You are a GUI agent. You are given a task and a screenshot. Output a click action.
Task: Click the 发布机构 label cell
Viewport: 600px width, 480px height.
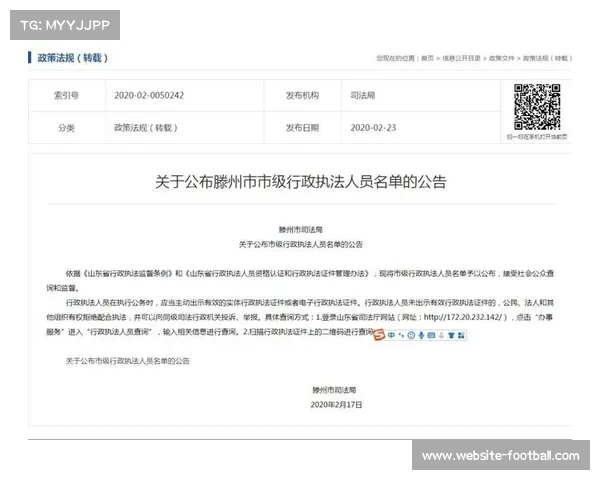pyautogui.click(x=302, y=95)
